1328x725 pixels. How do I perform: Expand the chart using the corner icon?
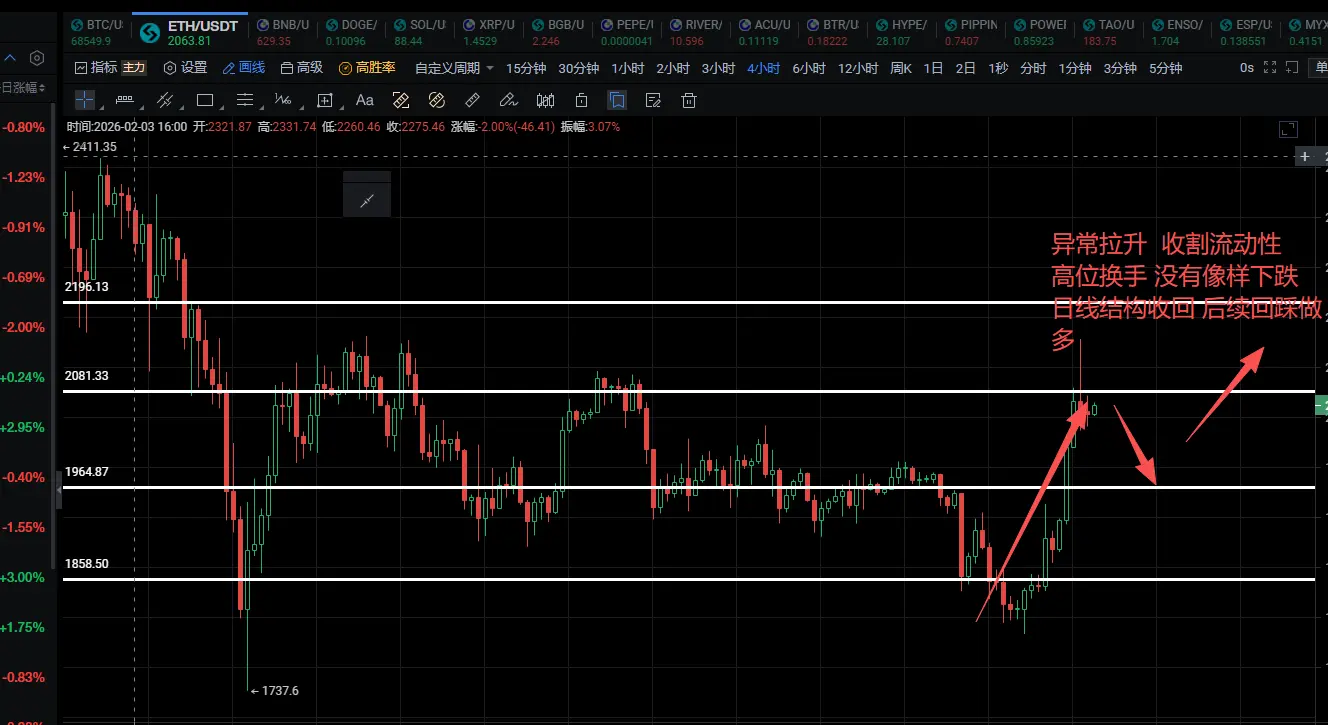point(1289,129)
